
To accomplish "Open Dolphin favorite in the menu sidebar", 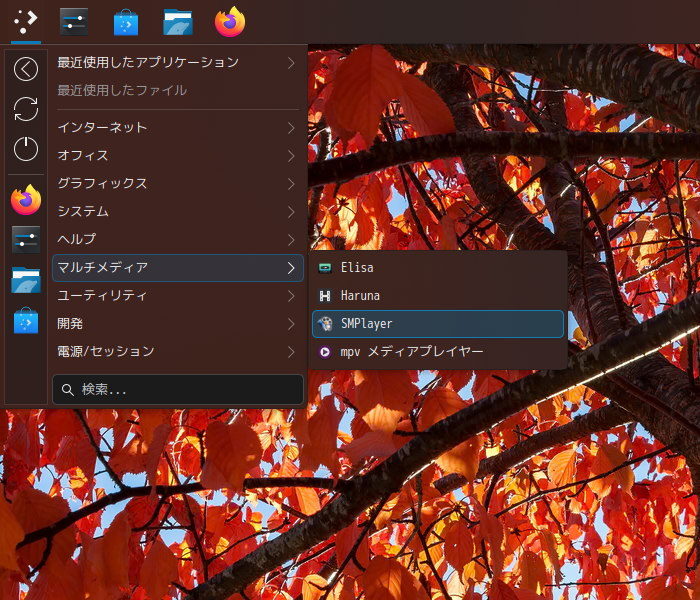I will pyautogui.click(x=26, y=280).
